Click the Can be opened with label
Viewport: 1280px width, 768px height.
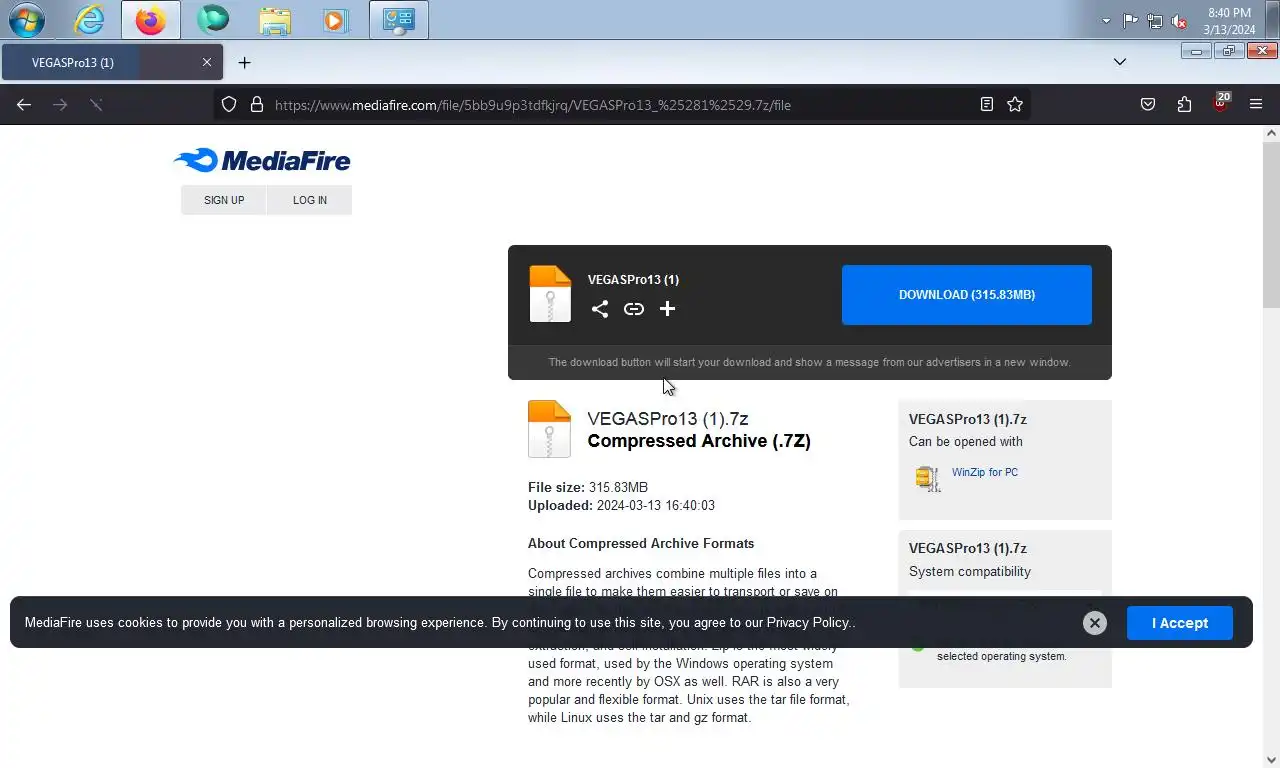click(x=966, y=442)
